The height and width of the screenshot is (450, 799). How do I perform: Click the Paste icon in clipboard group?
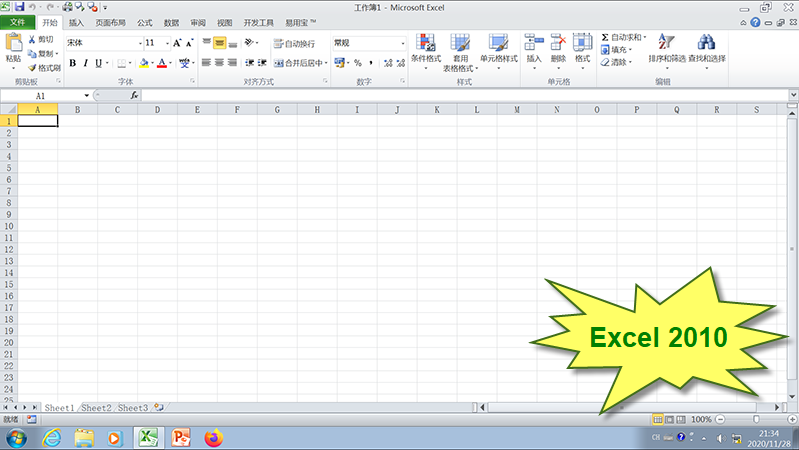pos(14,42)
